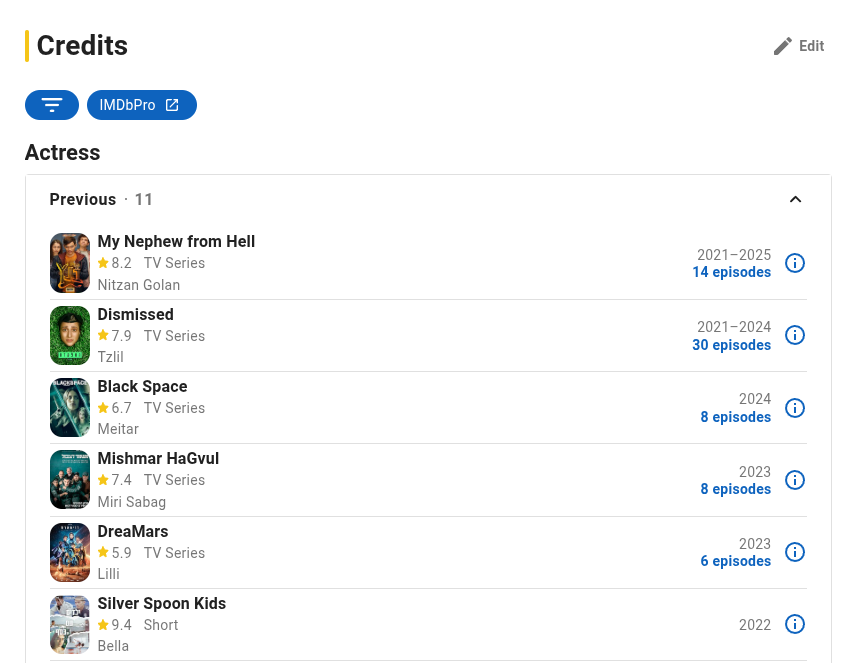Open Dismissed title link
Image resolution: width=867 pixels, height=663 pixels.
pyautogui.click(x=135, y=314)
